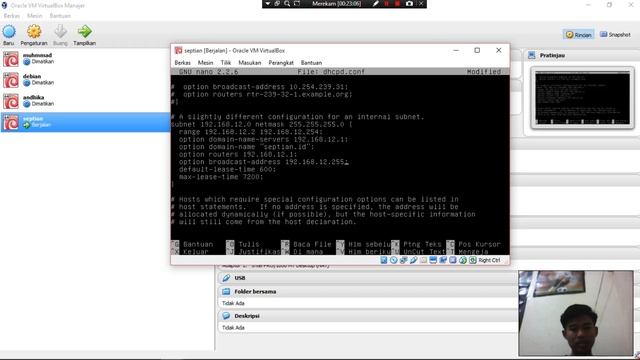Click the recorder toolbar dropdown arrow

tap(267, 4)
